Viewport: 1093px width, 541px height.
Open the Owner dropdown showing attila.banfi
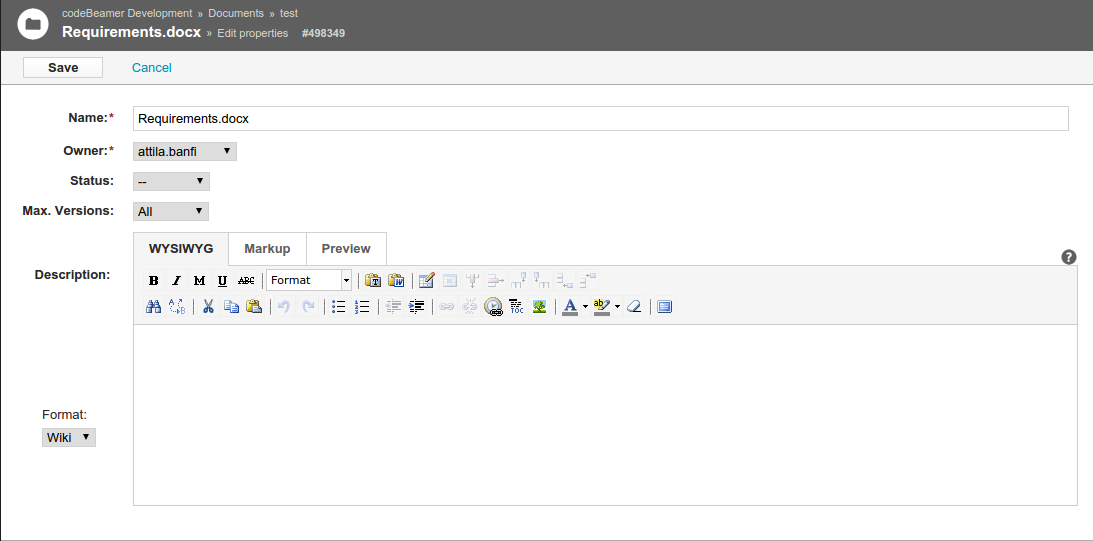(x=185, y=151)
